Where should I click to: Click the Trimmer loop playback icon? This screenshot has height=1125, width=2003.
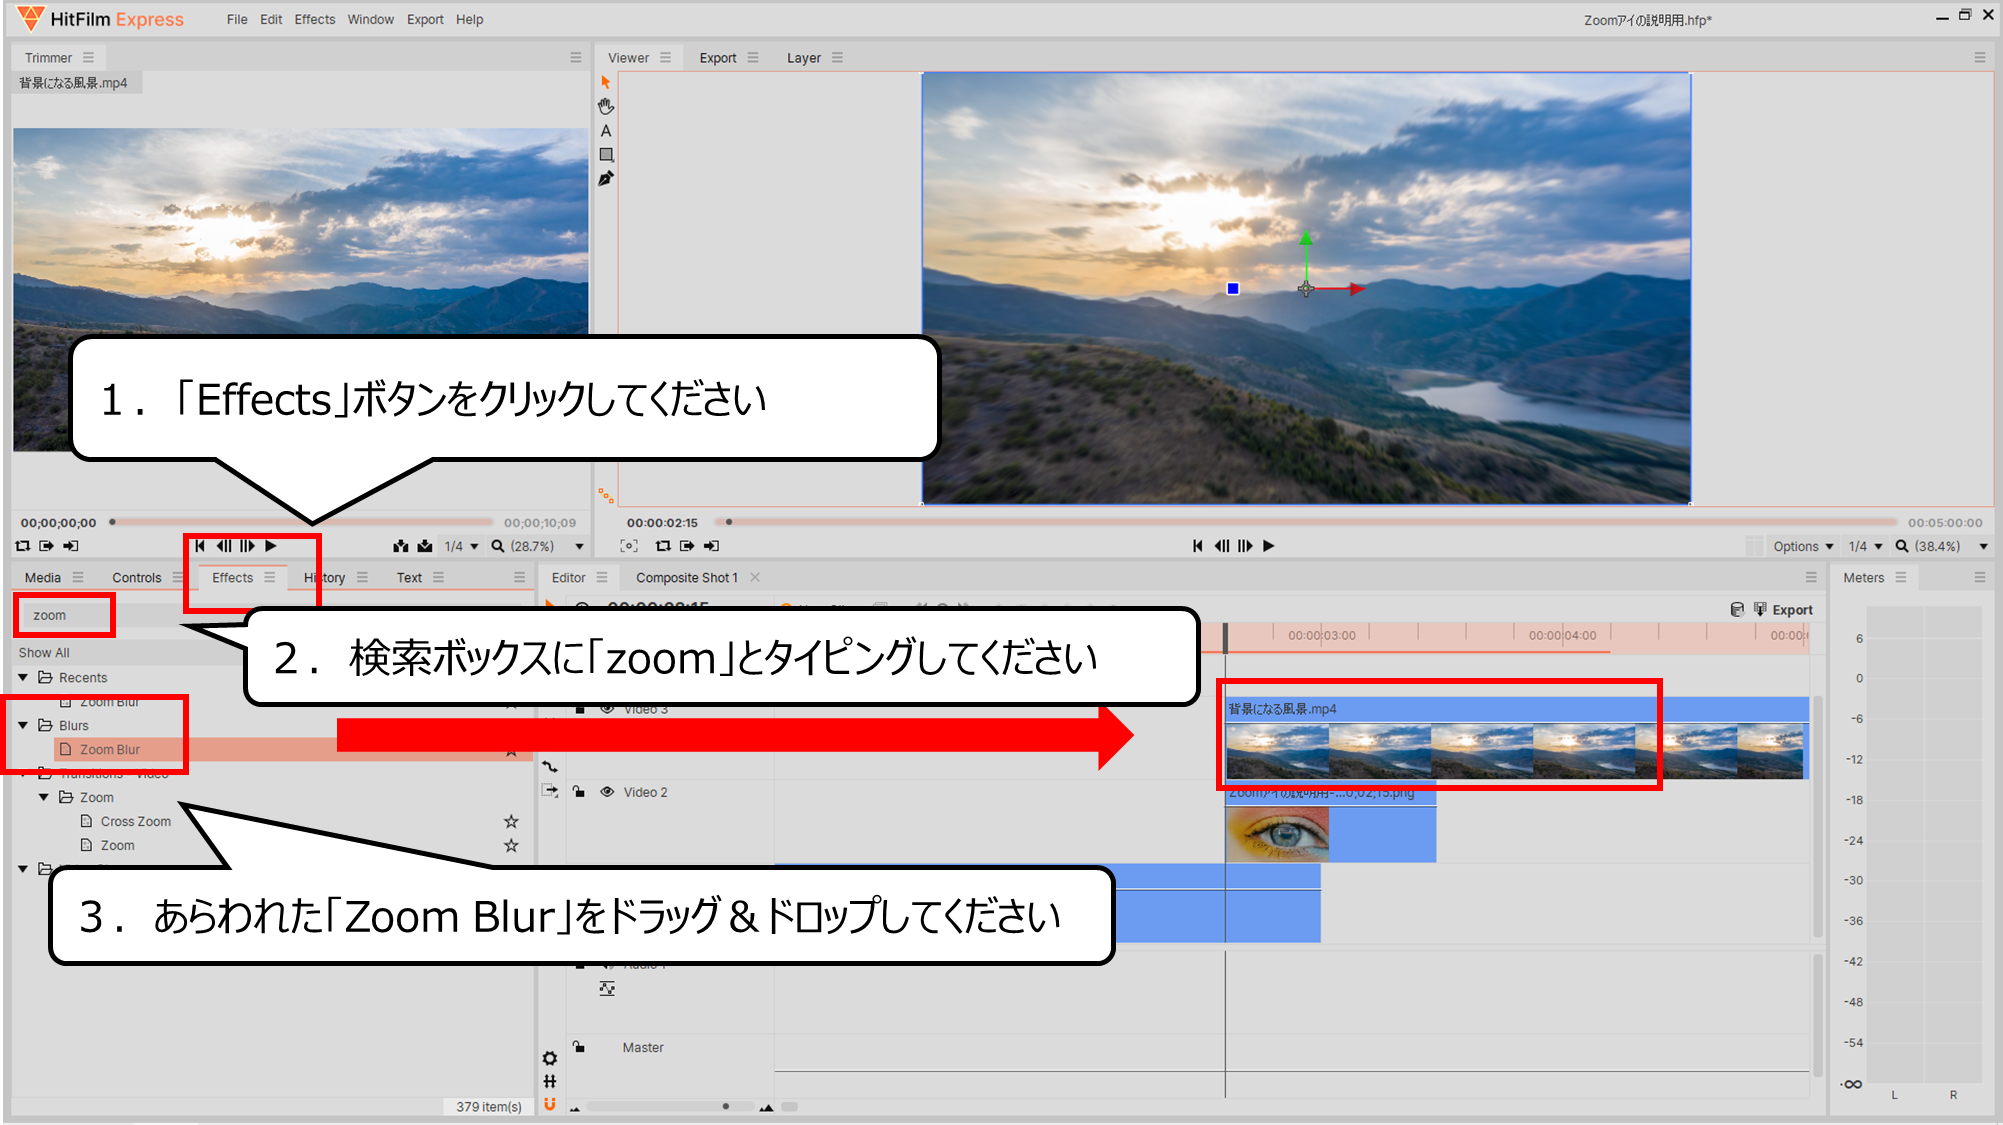tap(23, 546)
